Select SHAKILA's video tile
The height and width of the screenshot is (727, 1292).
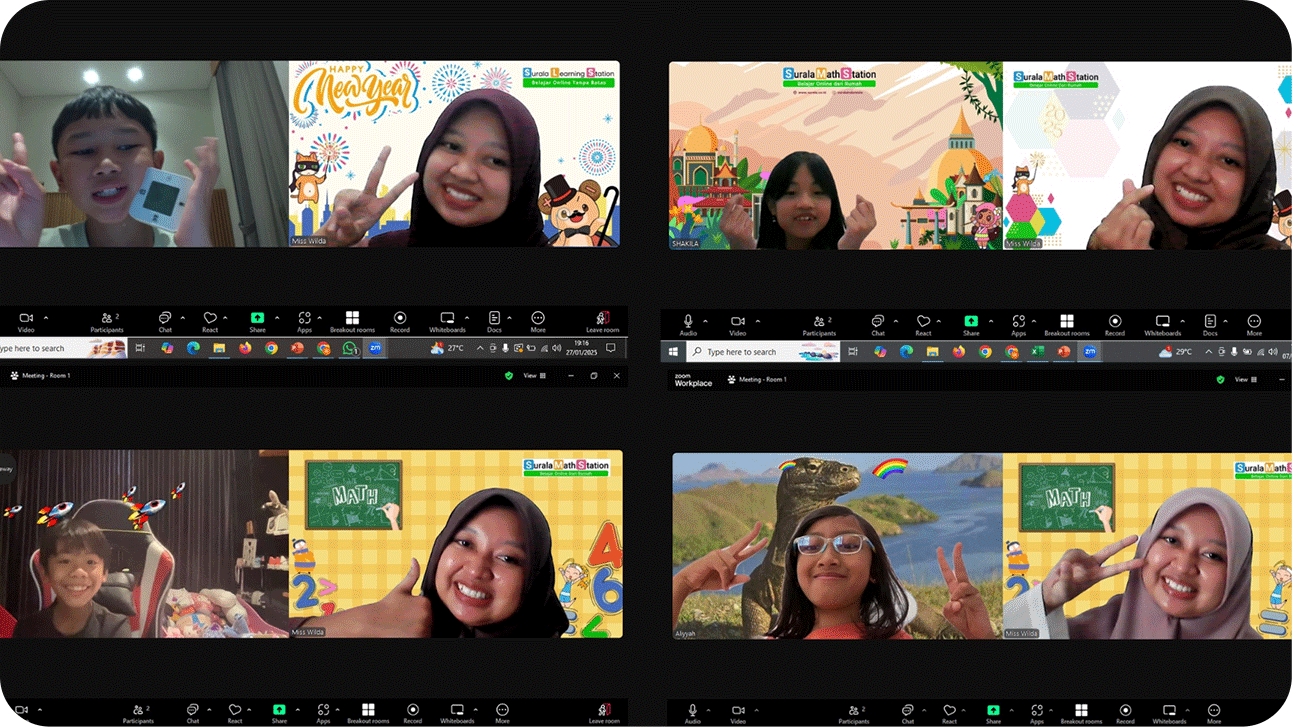[x=836, y=155]
